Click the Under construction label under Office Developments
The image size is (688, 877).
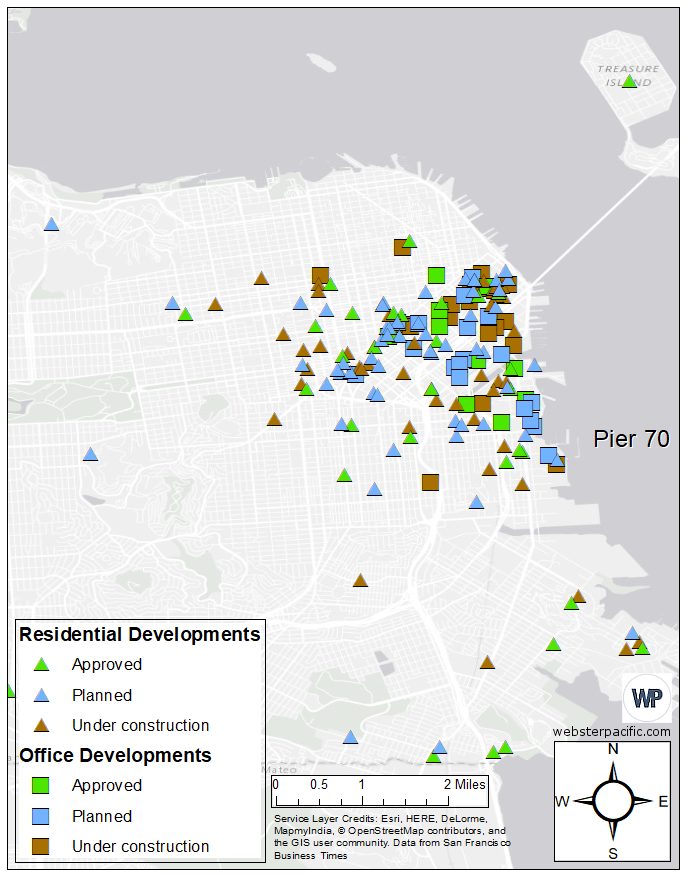[140, 846]
